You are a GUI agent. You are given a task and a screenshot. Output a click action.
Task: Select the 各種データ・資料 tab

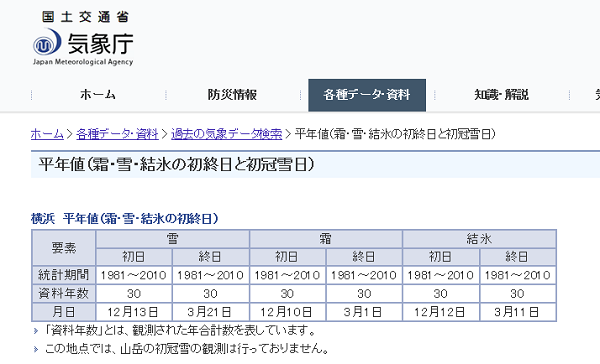pos(367,95)
